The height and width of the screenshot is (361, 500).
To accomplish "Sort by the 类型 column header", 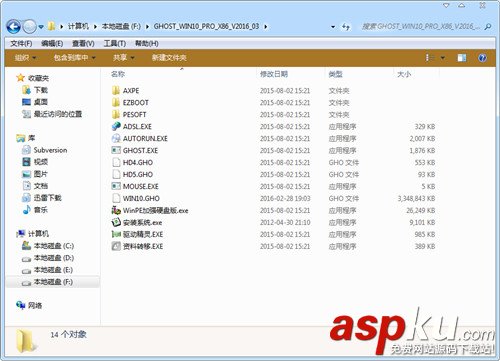I will [x=335, y=74].
